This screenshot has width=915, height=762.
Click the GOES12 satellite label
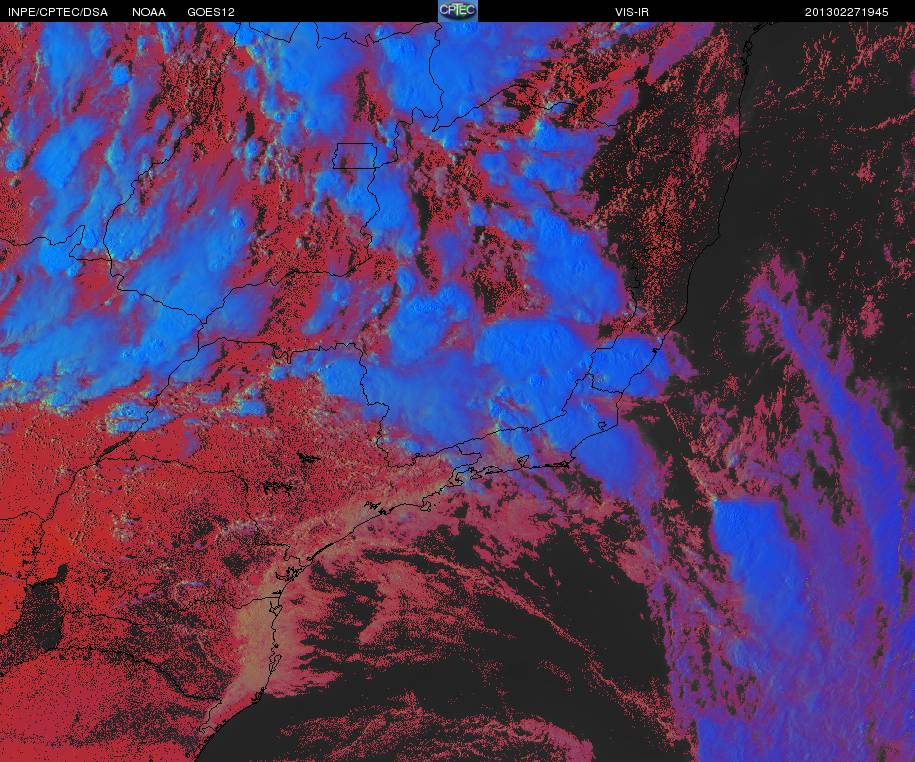(x=211, y=12)
